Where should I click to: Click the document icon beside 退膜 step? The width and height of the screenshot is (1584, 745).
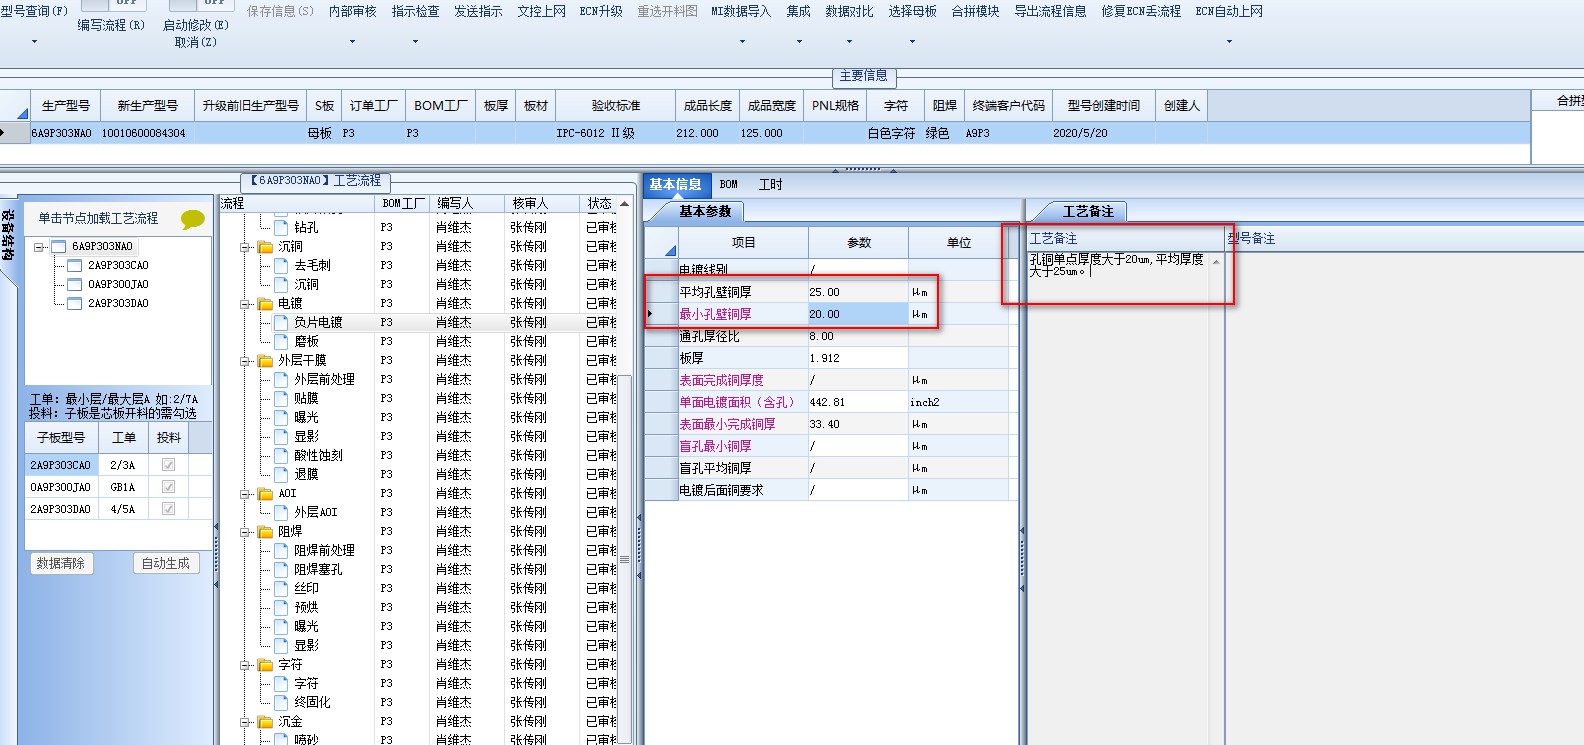tap(281, 475)
